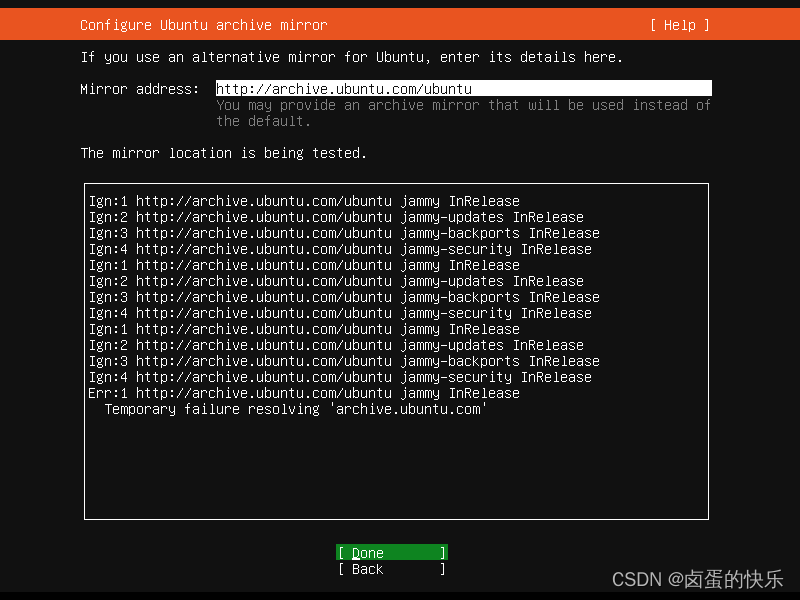Select the Done button

click(x=392, y=553)
